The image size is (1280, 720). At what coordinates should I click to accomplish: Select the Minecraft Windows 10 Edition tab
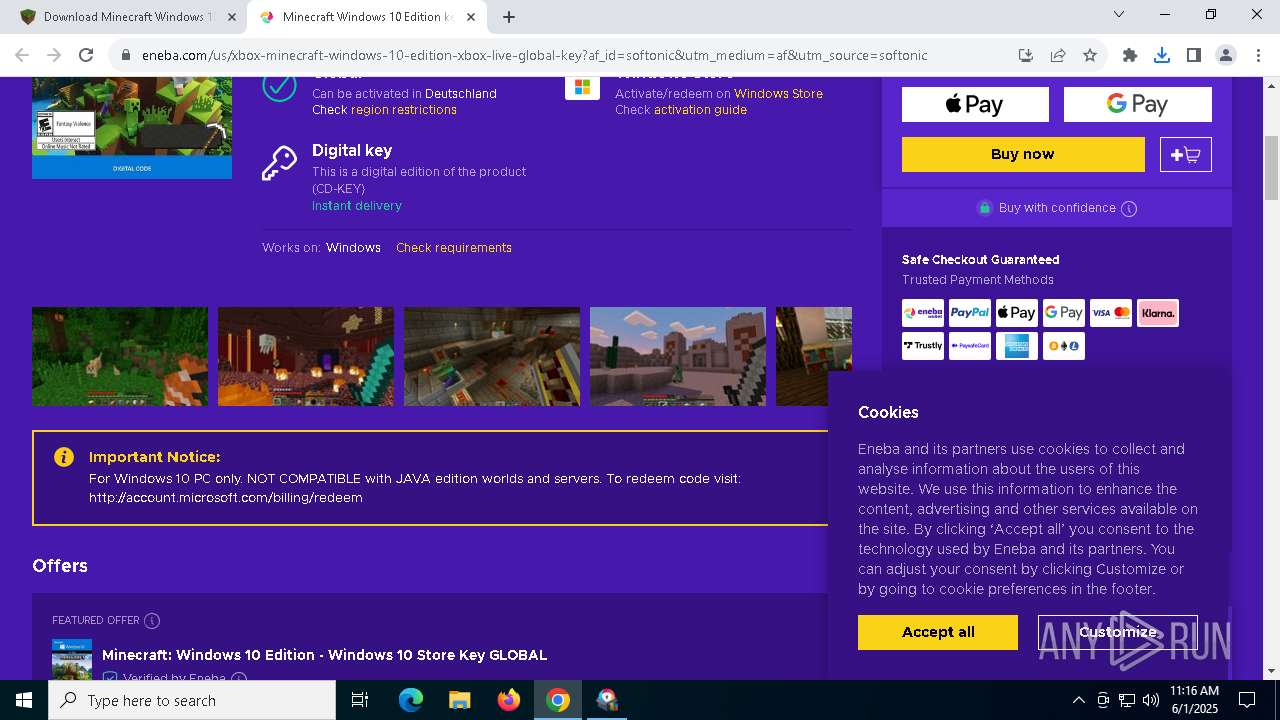368,17
